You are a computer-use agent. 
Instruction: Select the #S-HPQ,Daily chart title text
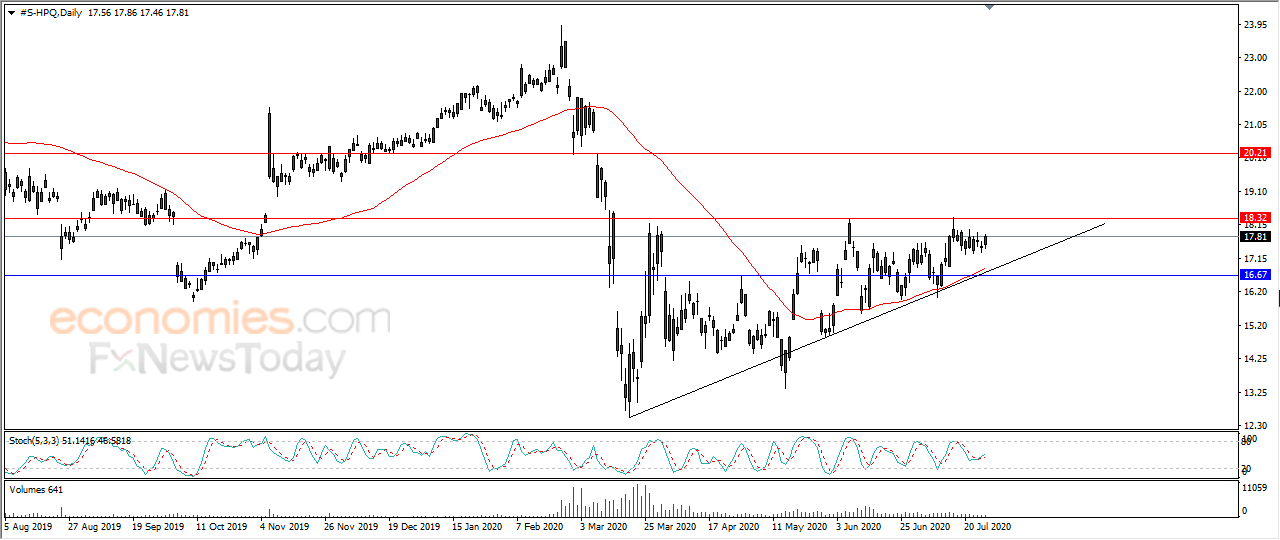coord(51,12)
